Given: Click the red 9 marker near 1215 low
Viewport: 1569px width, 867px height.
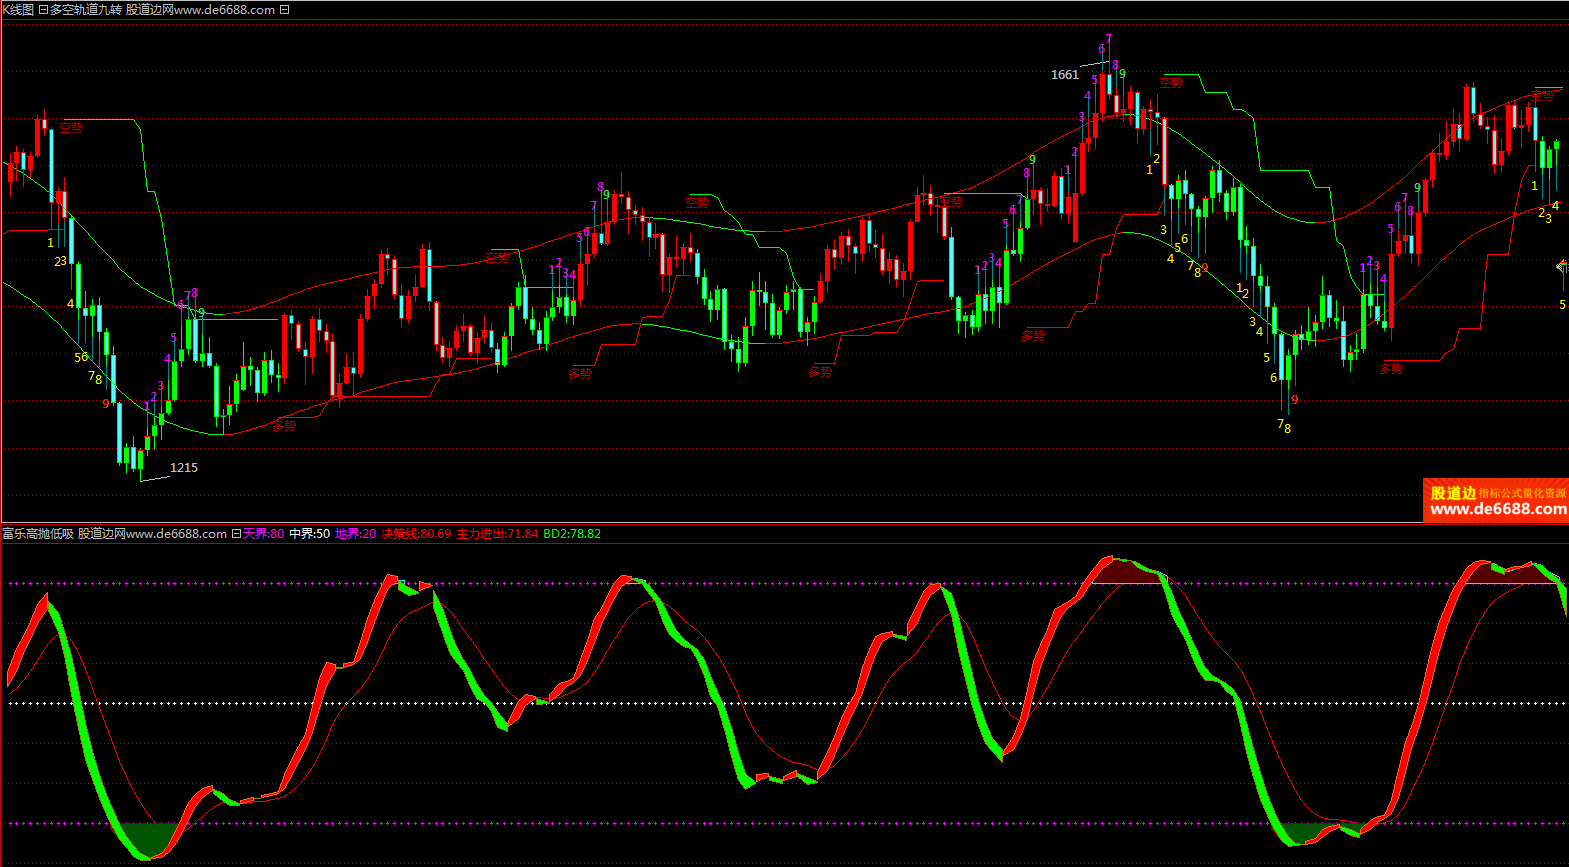Looking at the screenshot, I should (x=106, y=404).
